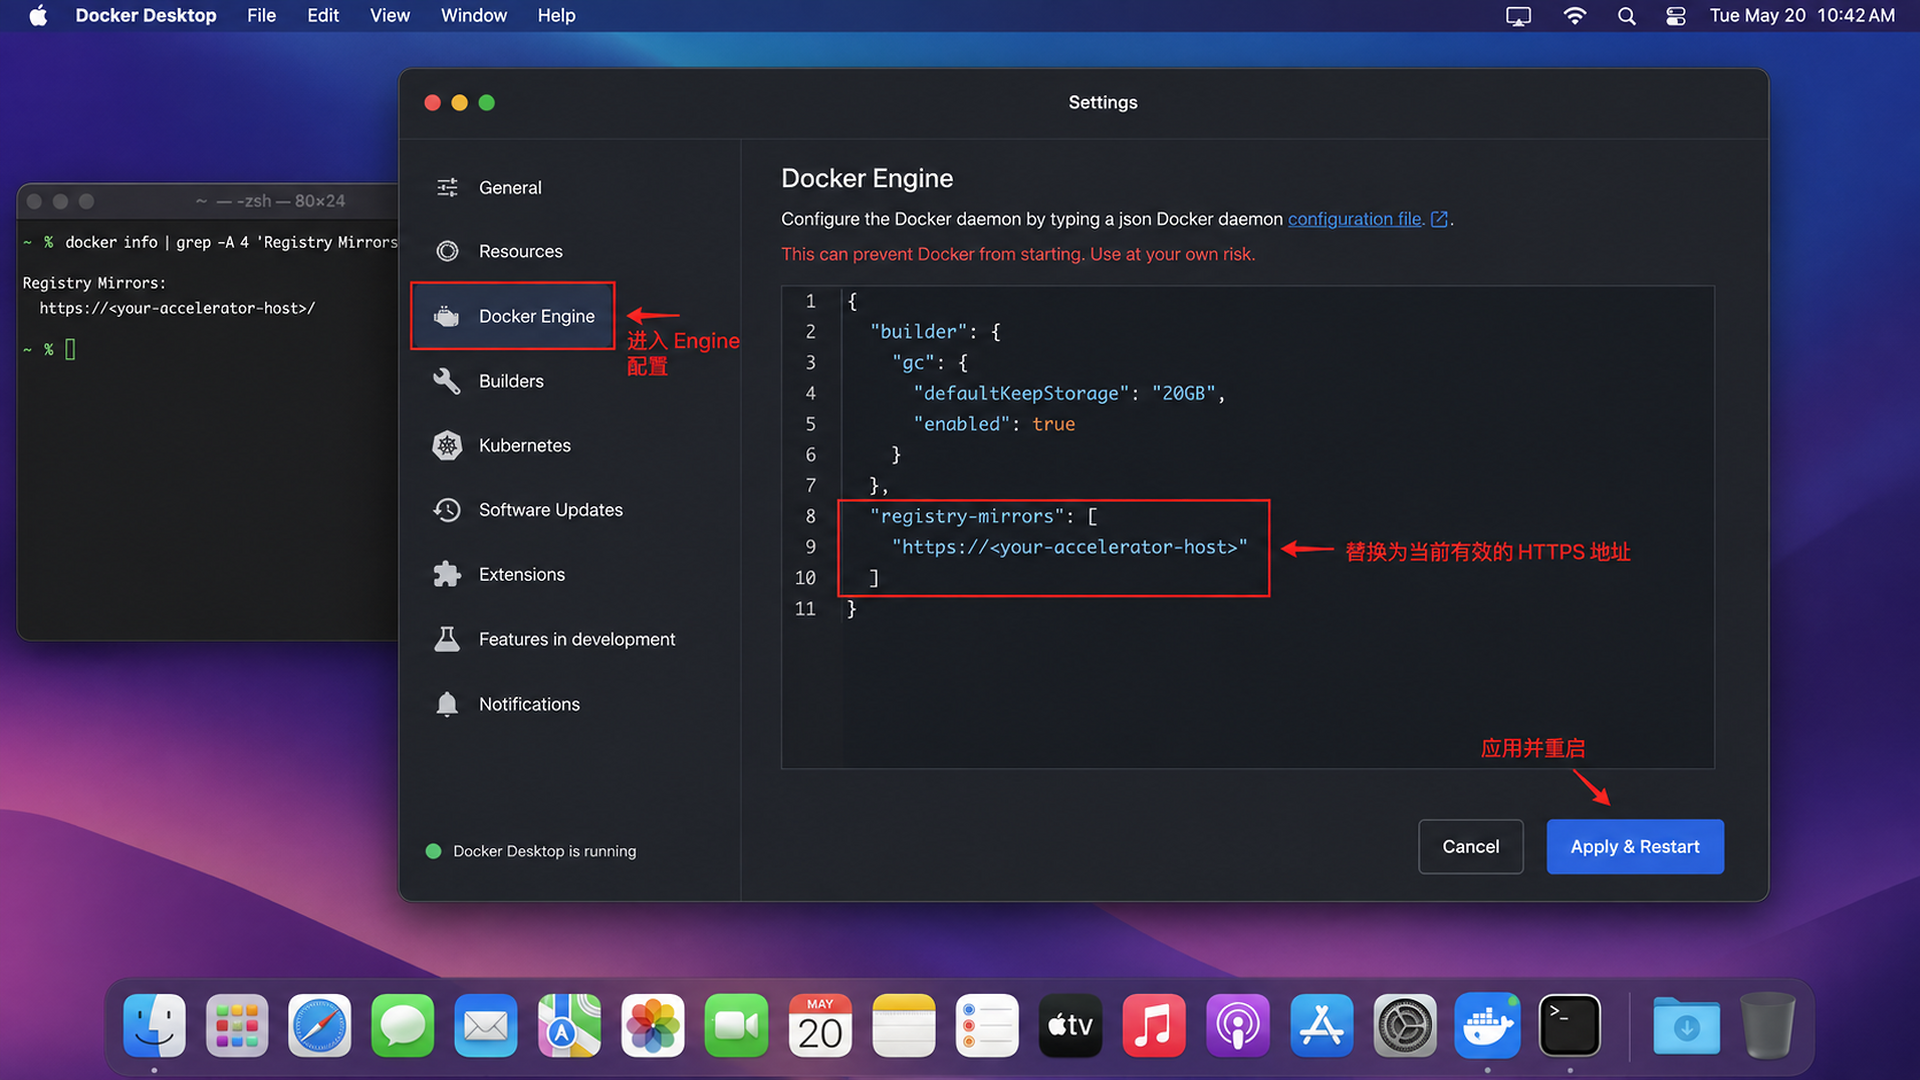The width and height of the screenshot is (1920, 1080).
Task: Click the Extensions puzzle piece icon
Action: tap(447, 574)
